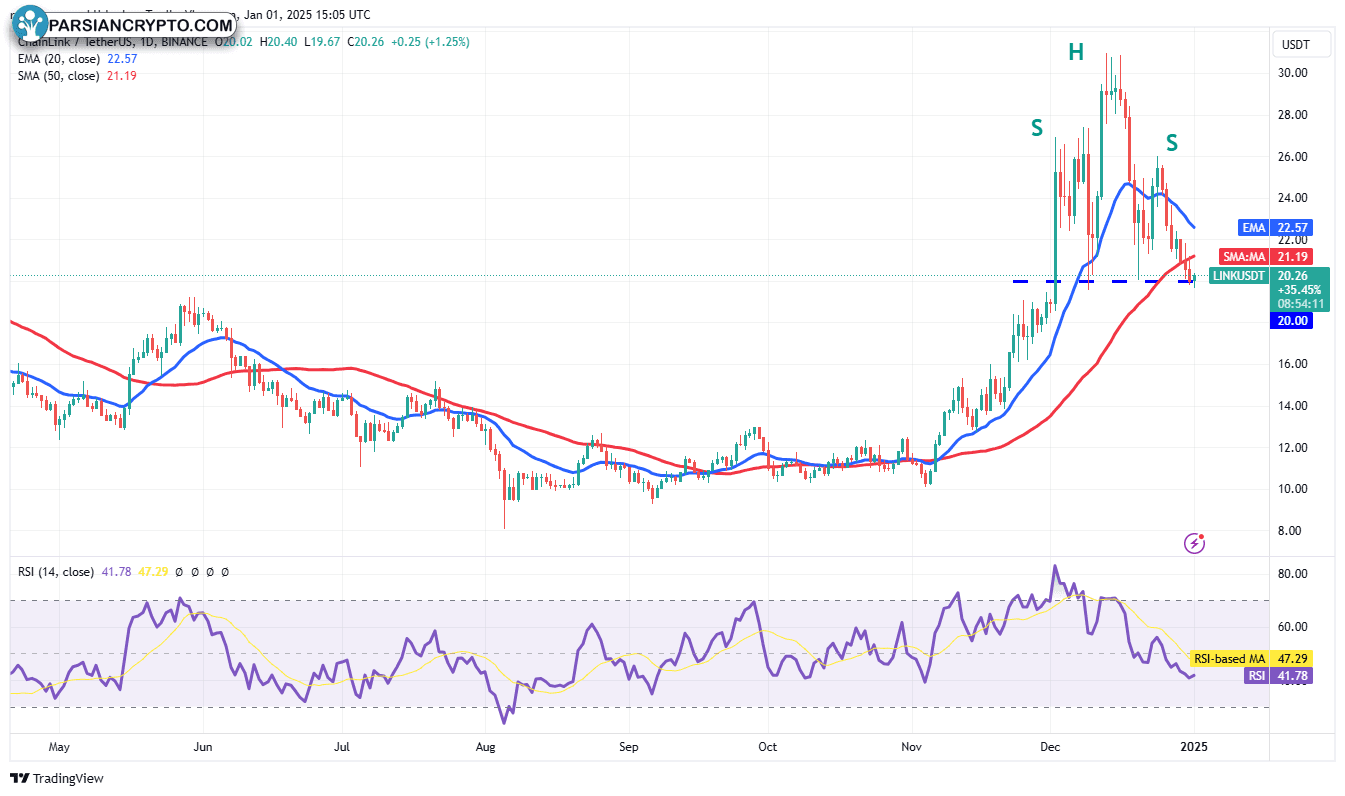Click the Jun label on the time axis
The image size is (1345, 796).
click(x=203, y=746)
